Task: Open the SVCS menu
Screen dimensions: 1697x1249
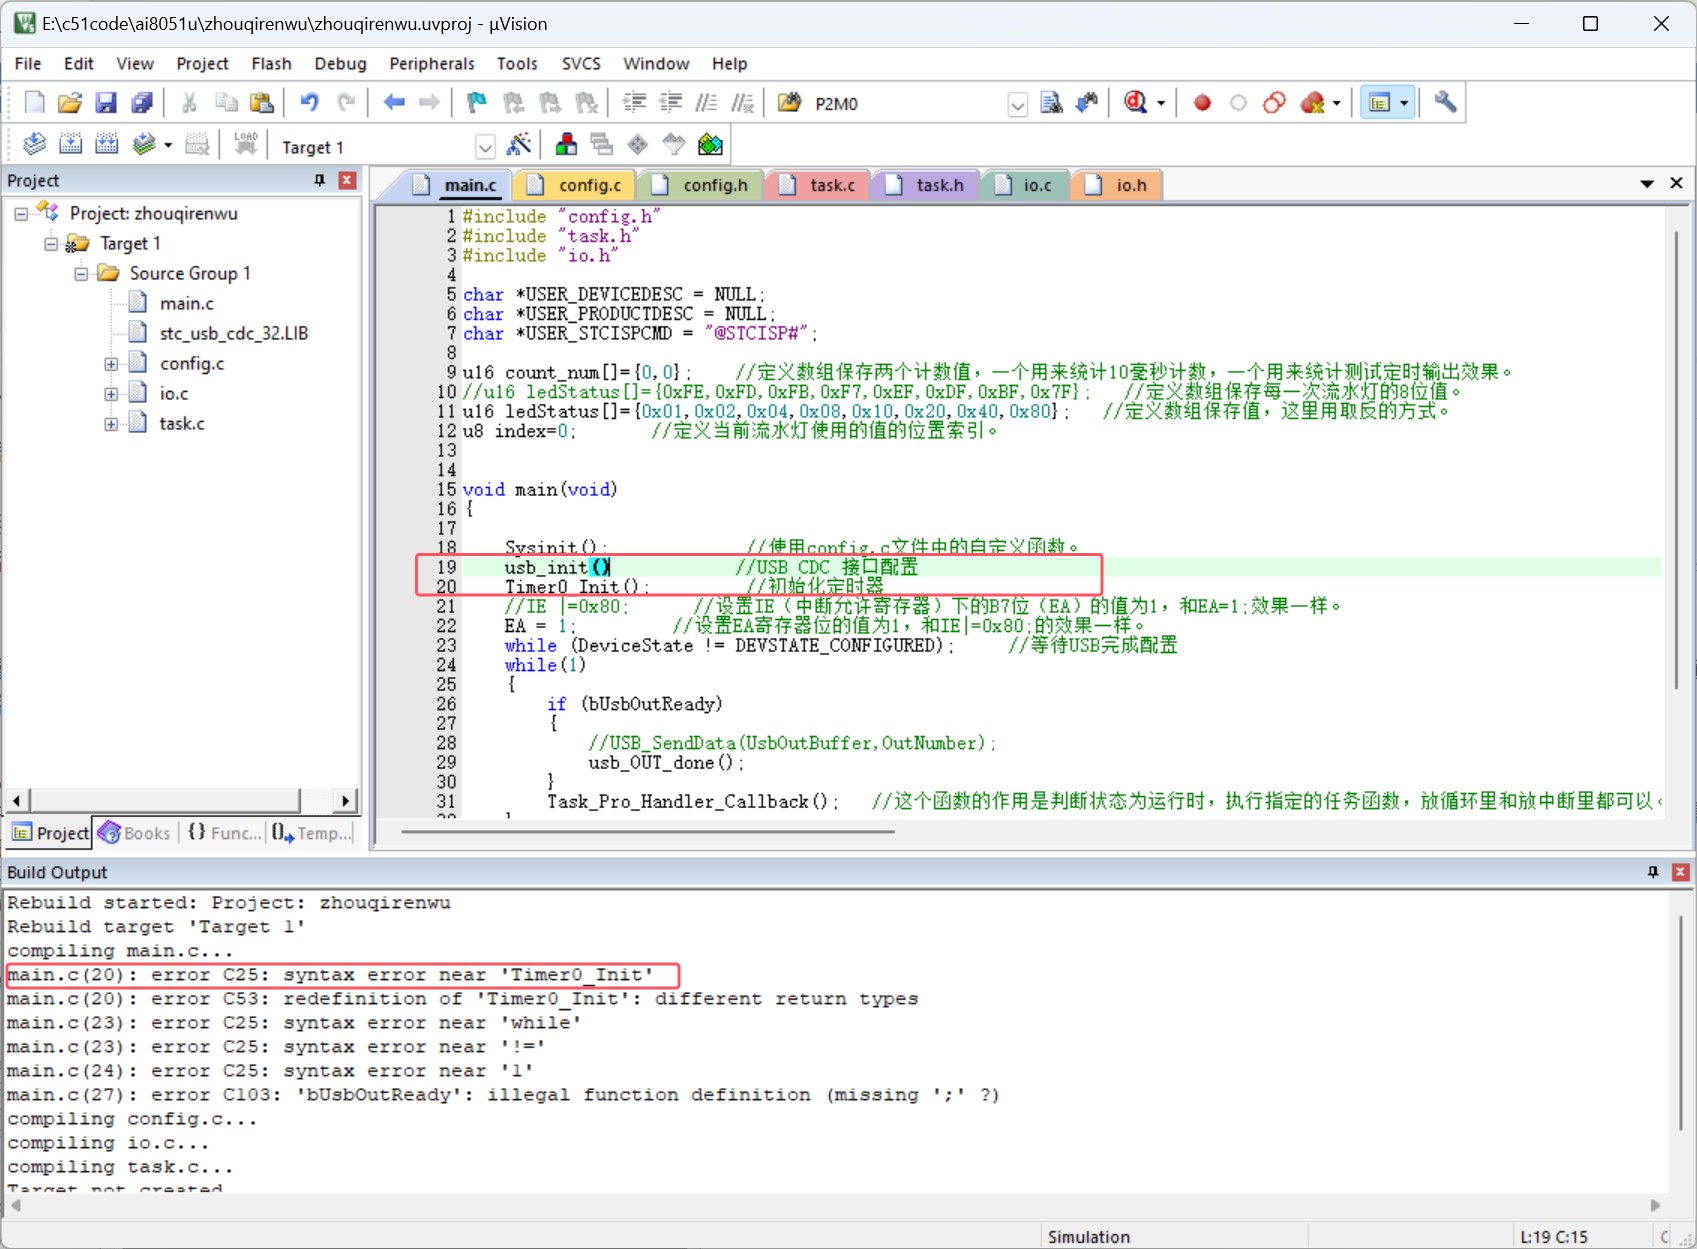Action: click(581, 63)
